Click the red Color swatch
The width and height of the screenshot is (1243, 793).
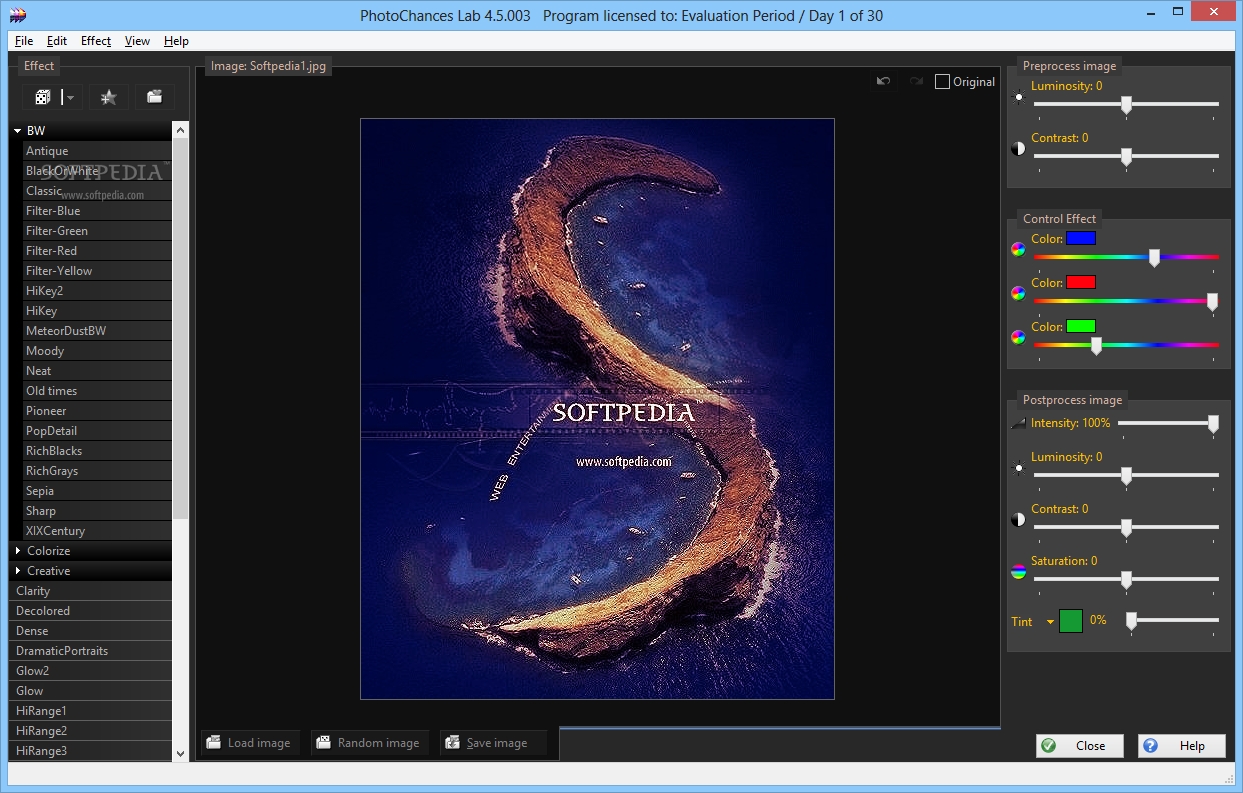[x=1081, y=283]
